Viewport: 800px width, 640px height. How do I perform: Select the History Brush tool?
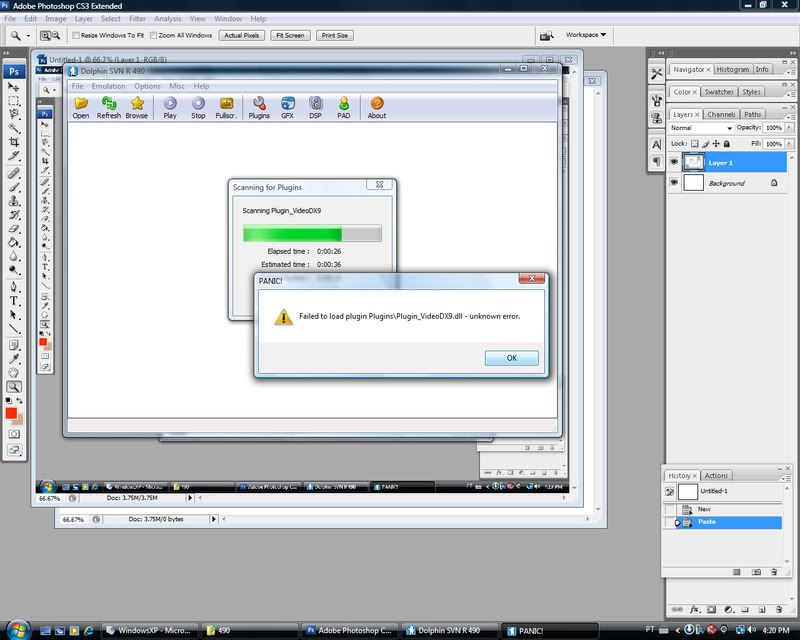click(x=13, y=214)
